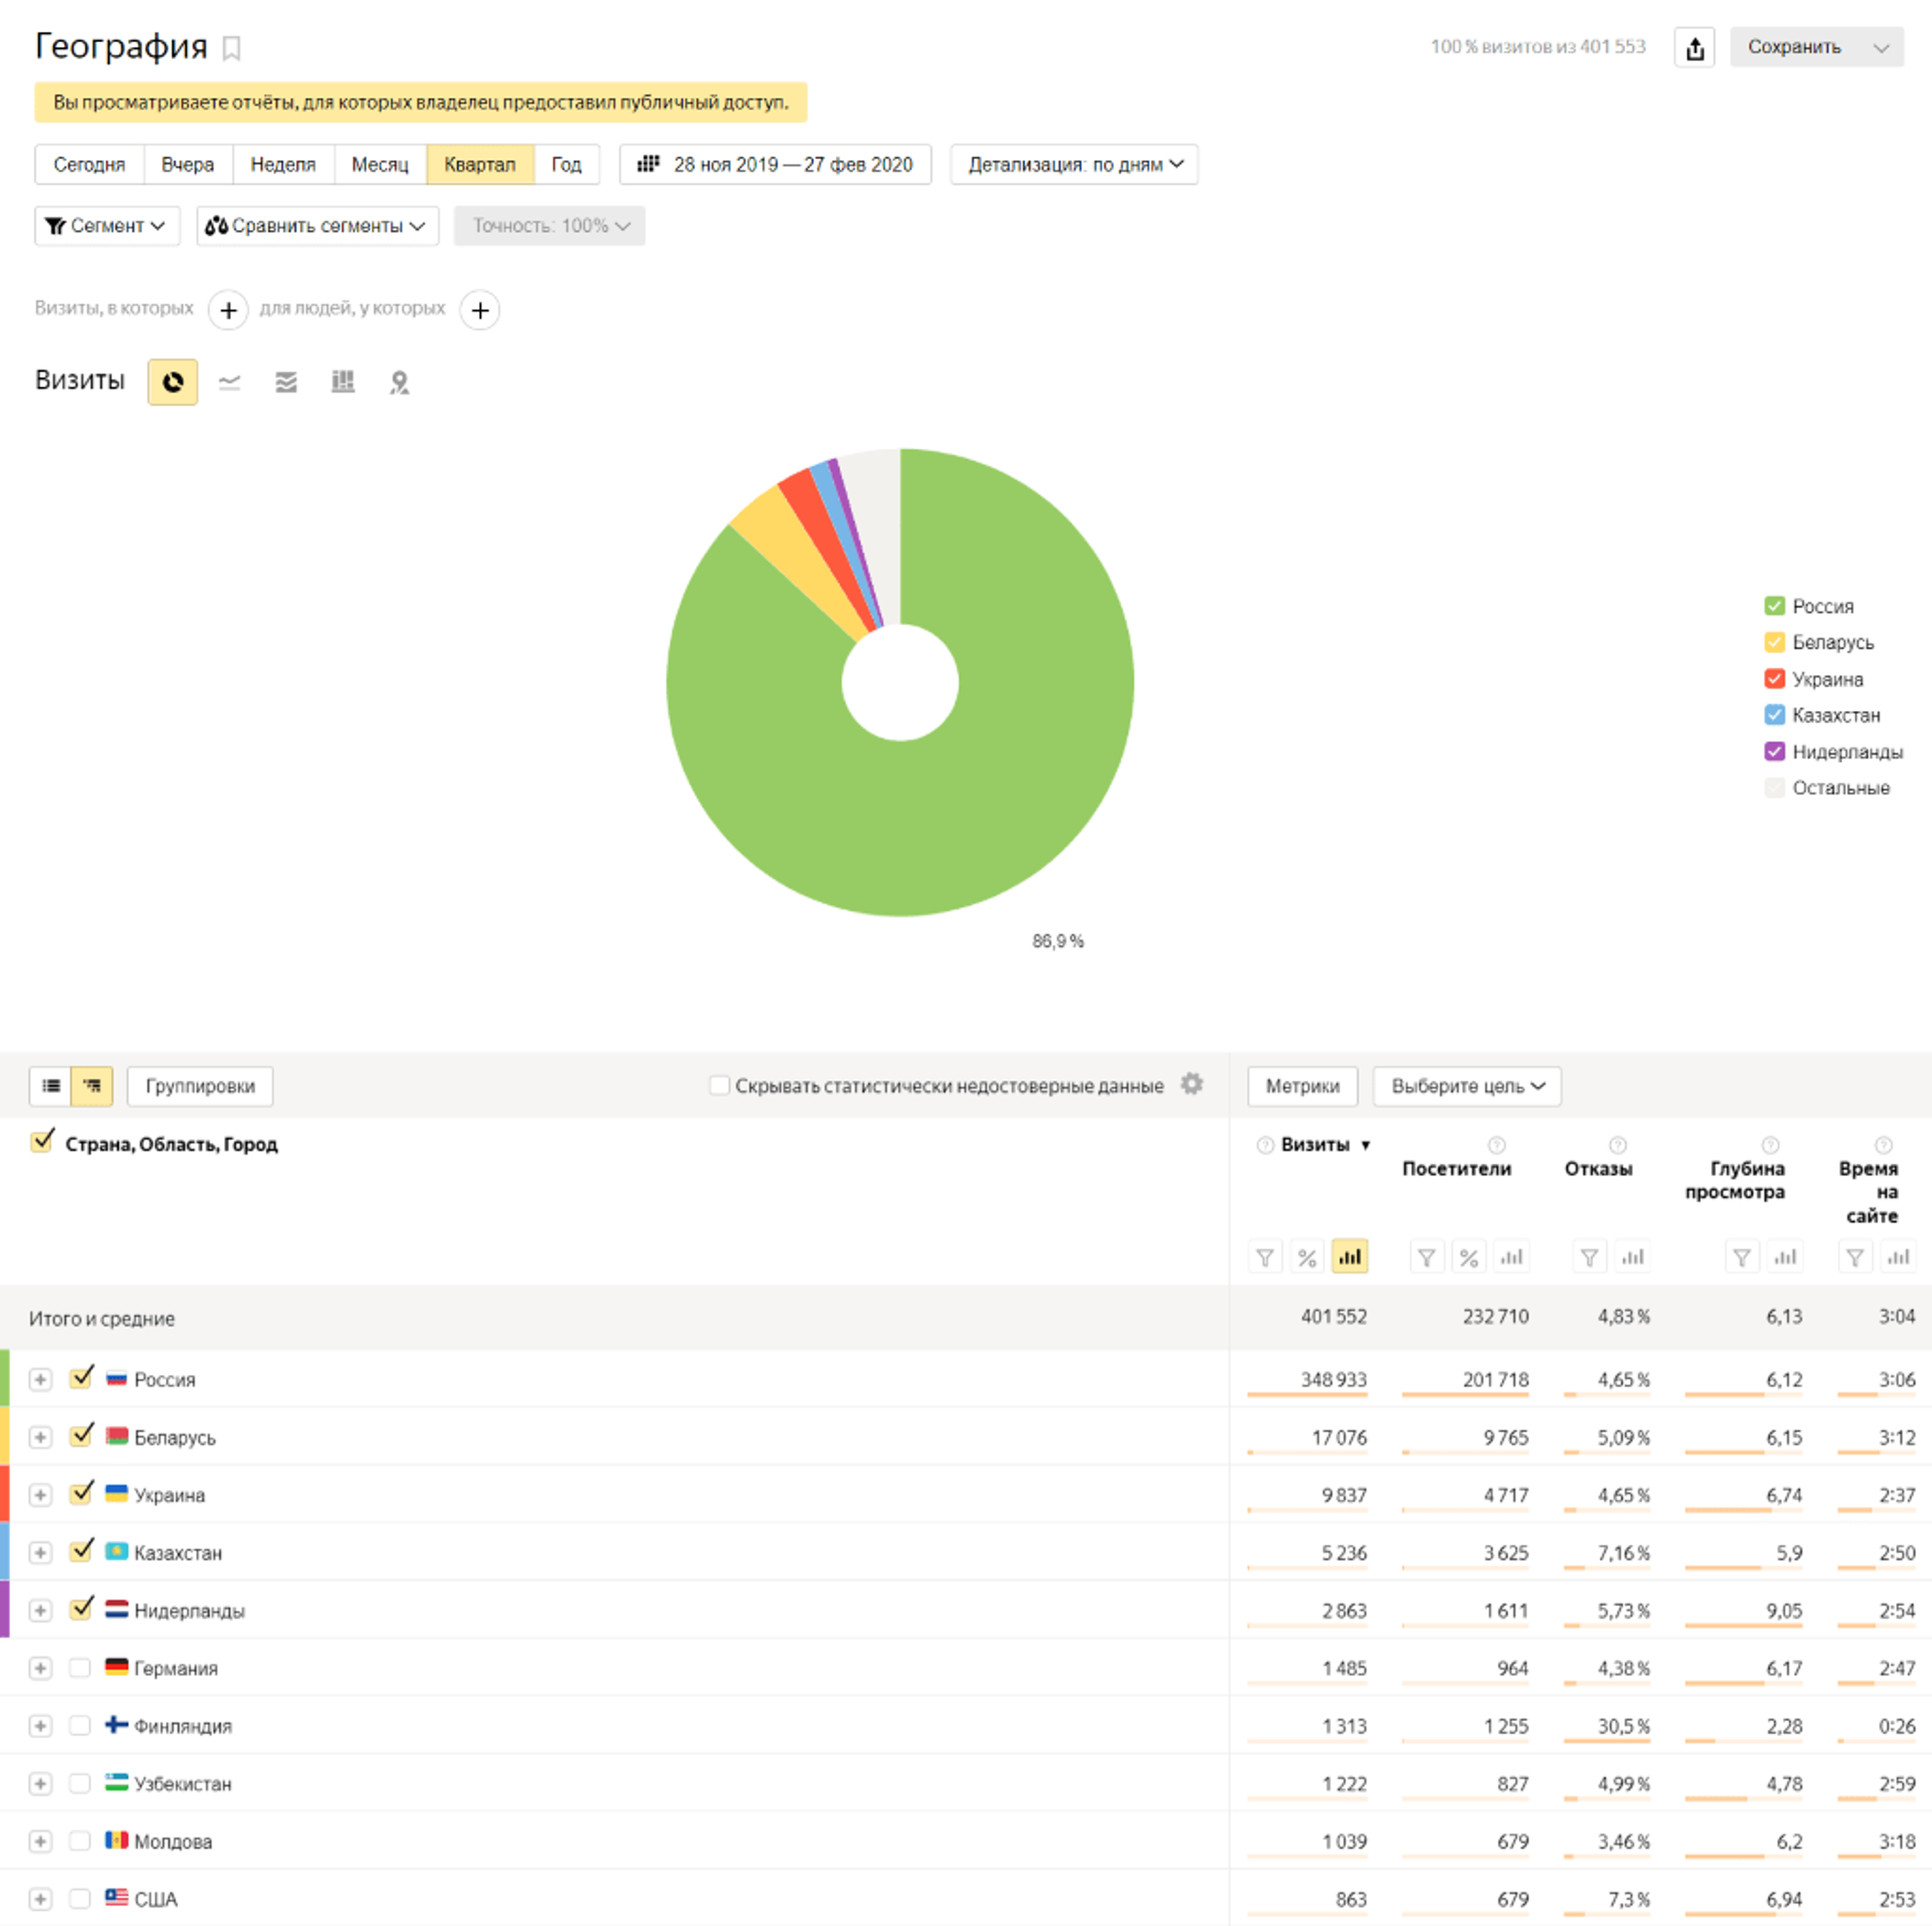Open the map view icon

[399, 382]
